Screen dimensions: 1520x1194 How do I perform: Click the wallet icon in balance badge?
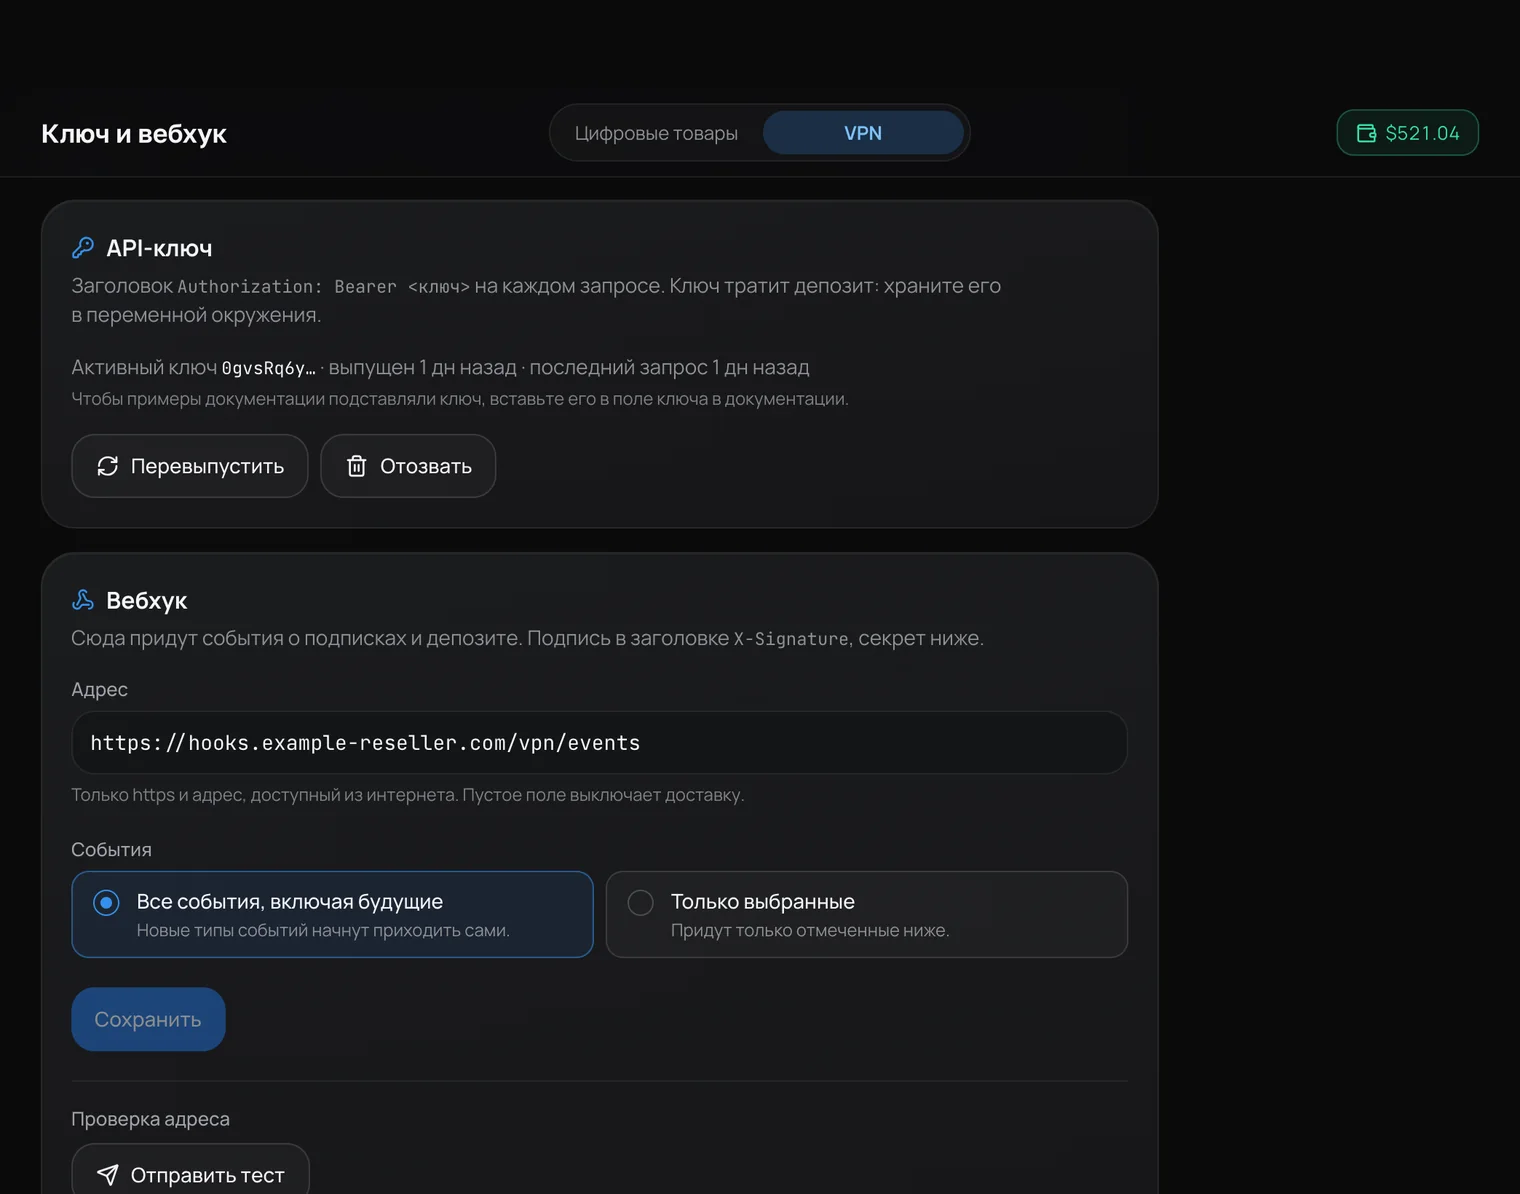coord(1366,133)
